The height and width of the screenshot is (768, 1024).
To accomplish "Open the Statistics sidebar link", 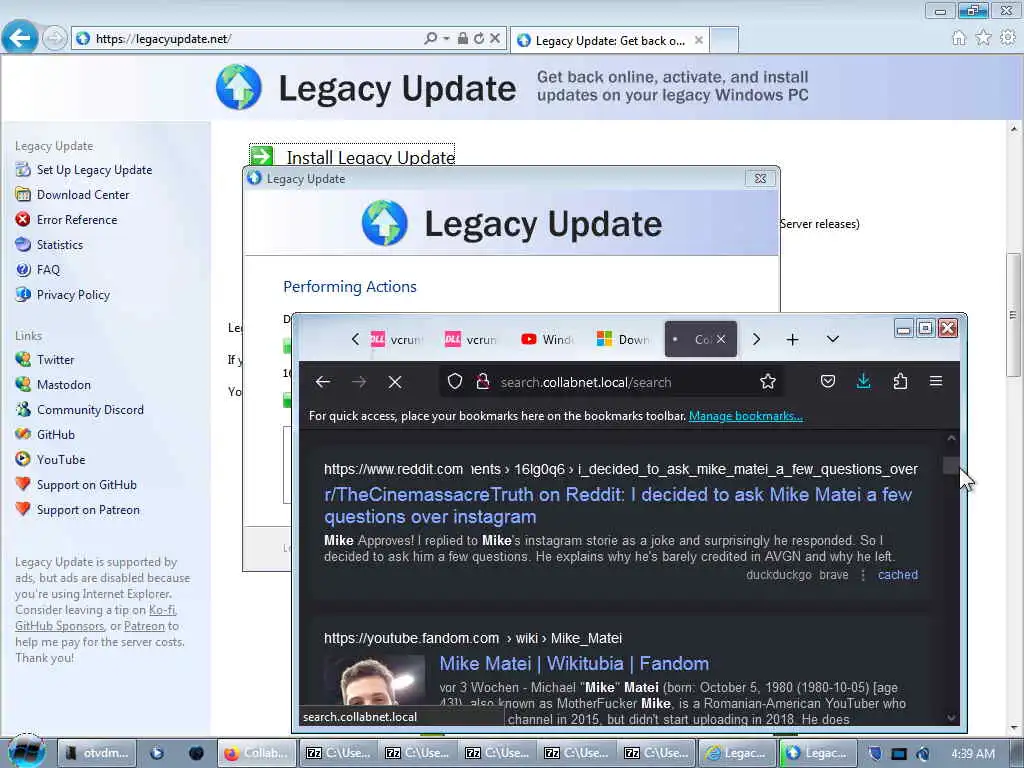I will pyautogui.click(x=59, y=245).
